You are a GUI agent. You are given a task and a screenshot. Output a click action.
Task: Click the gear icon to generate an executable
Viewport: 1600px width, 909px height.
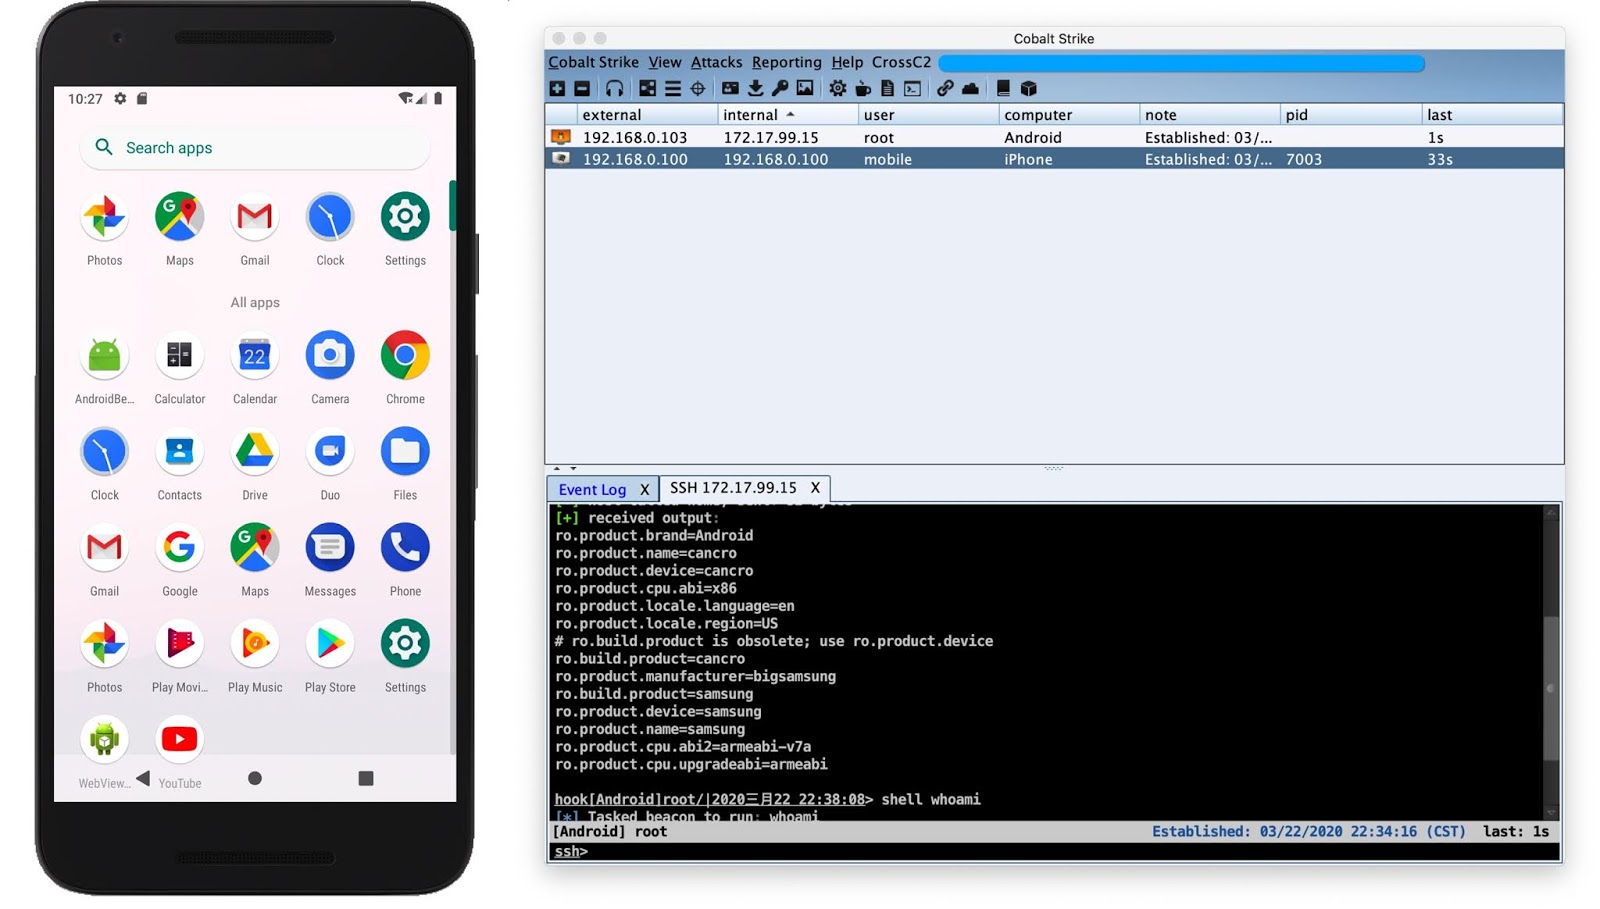pos(838,89)
